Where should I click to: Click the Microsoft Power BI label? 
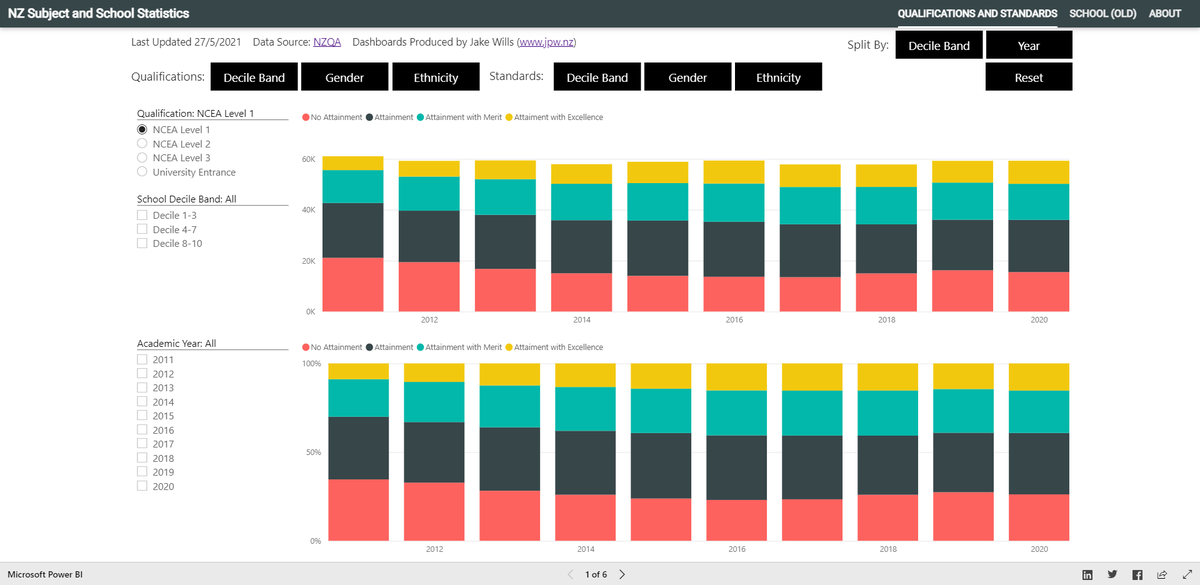click(45, 574)
